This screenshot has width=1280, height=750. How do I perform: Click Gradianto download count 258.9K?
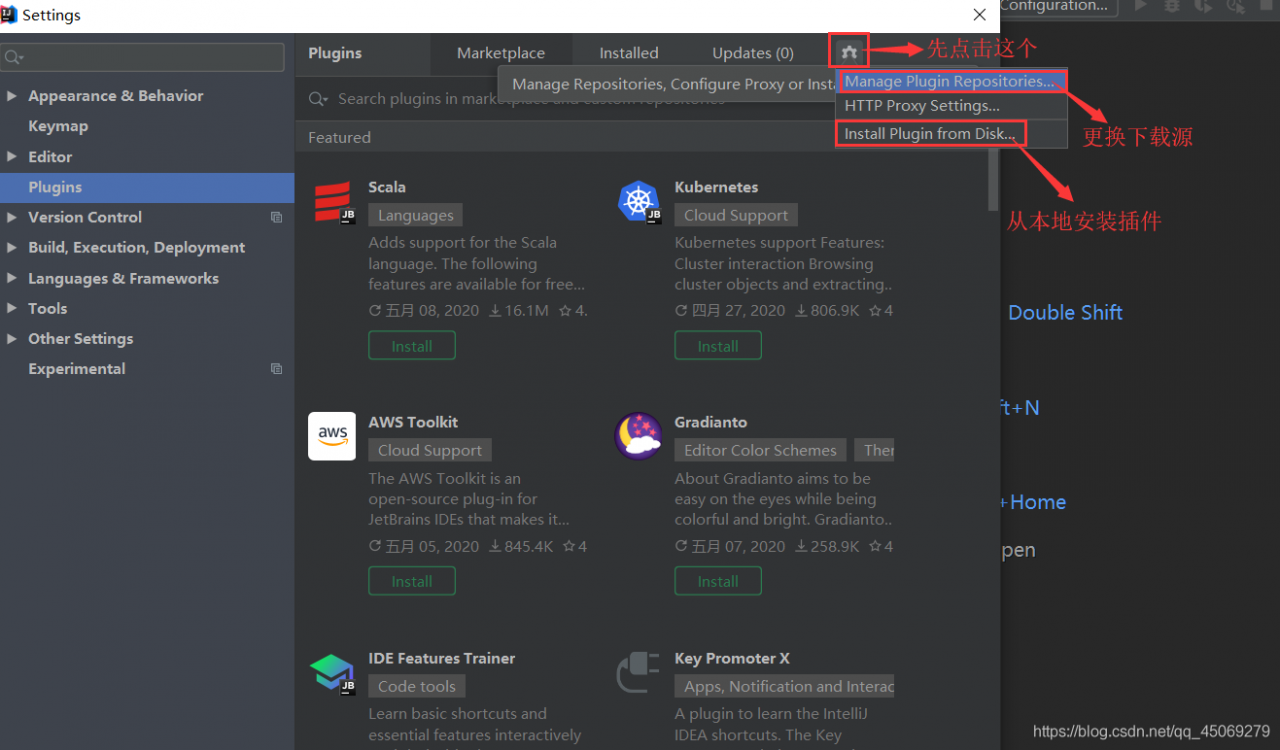click(x=828, y=547)
